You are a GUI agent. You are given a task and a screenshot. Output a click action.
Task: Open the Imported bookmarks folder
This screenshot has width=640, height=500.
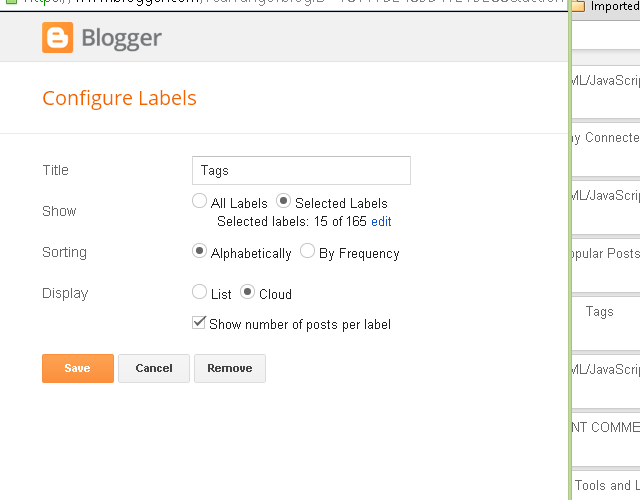[x=608, y=6]
